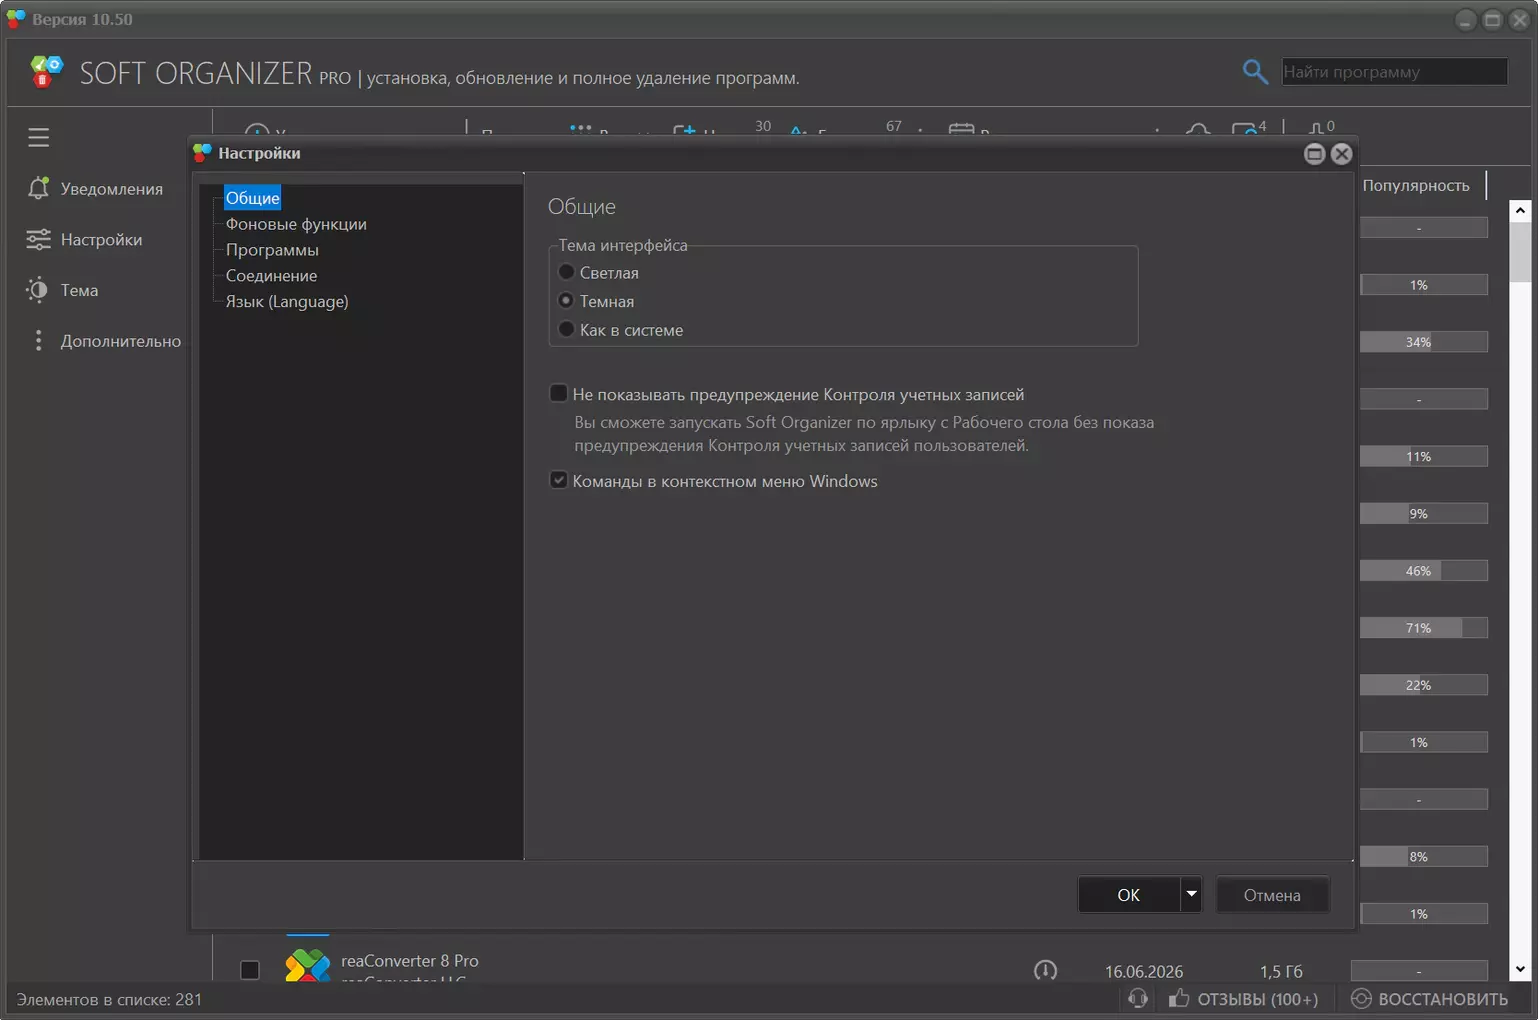Select Общие in the settings tree

(x=252, y=198)
